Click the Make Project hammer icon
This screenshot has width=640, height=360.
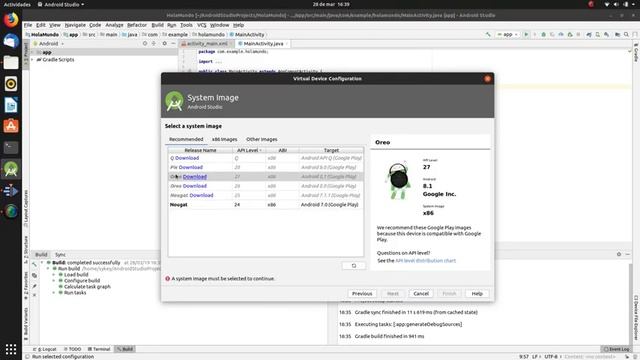488,35
